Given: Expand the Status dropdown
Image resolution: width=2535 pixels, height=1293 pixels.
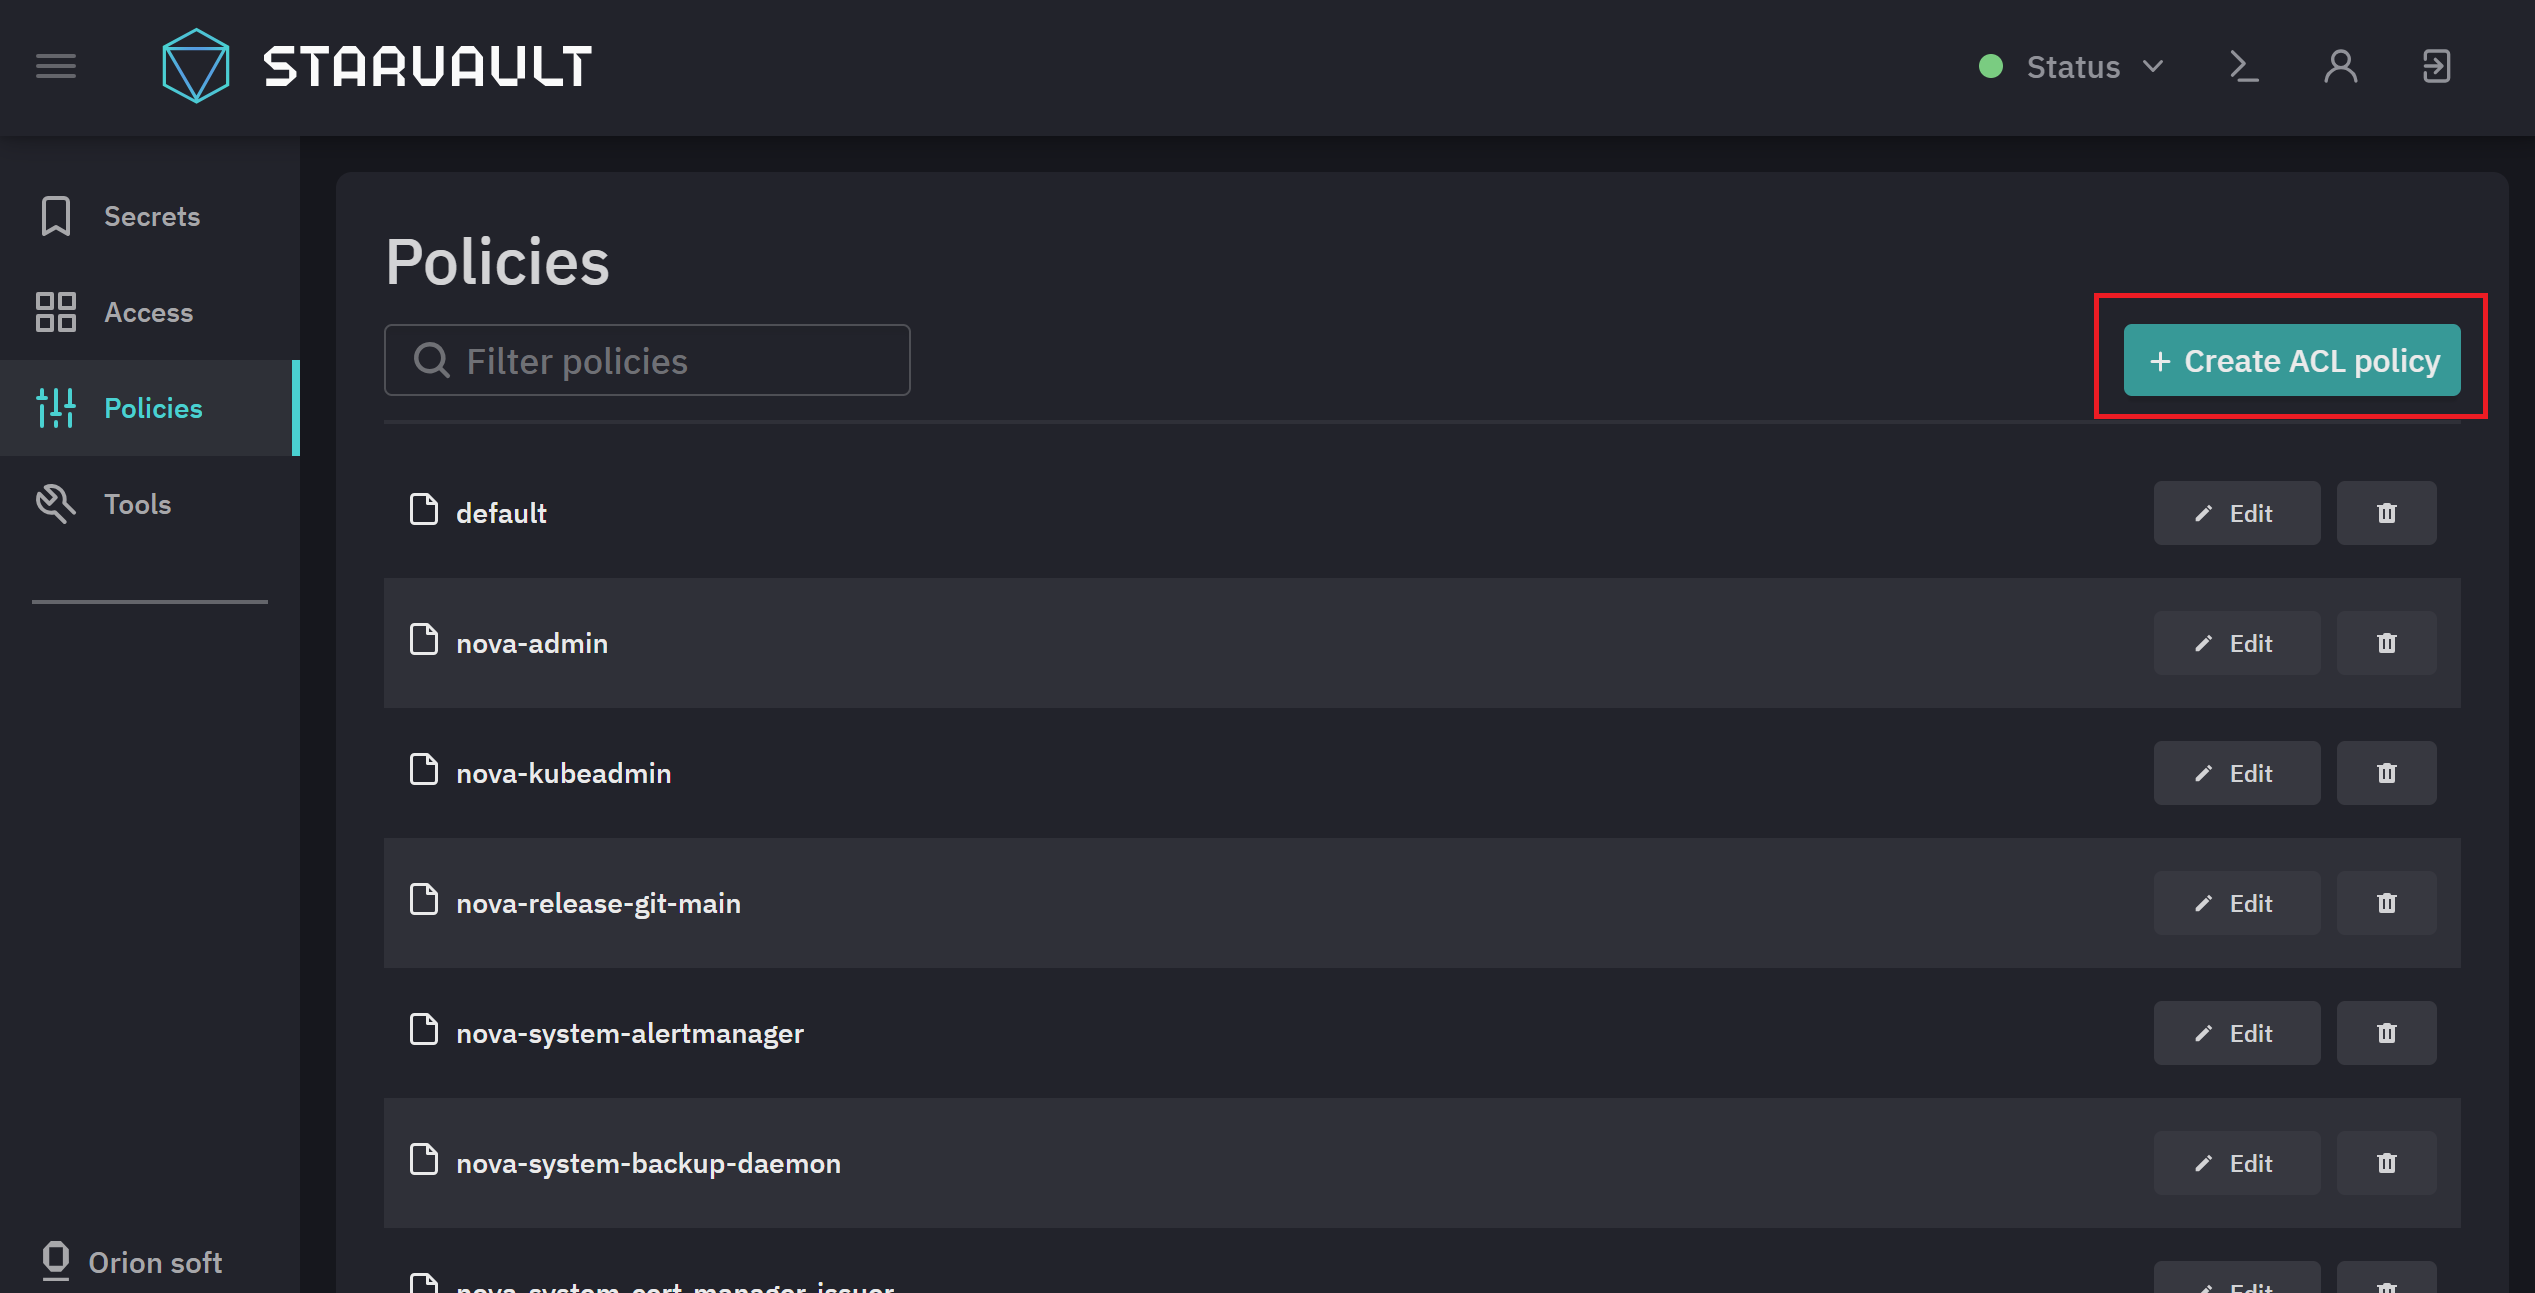Looking at the screenshot, I should pyautogui.click(x=2072, y=66).
